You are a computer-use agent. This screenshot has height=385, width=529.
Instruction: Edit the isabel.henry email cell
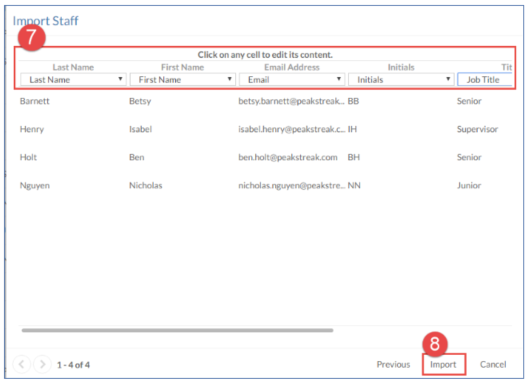[291, 129]
